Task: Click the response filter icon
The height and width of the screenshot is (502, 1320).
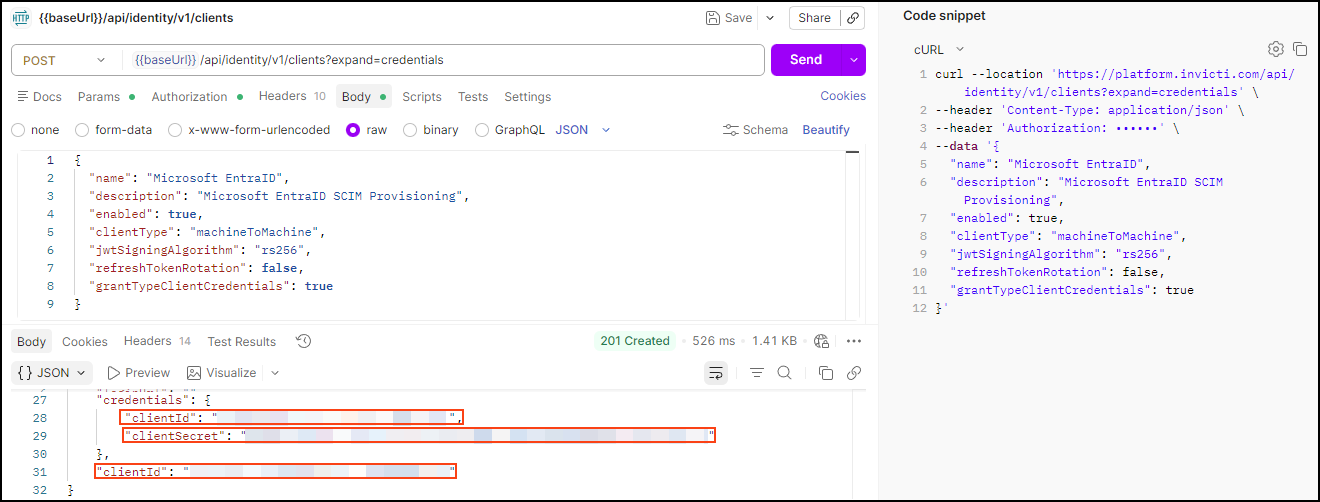Action: click(x=757, y=373)
